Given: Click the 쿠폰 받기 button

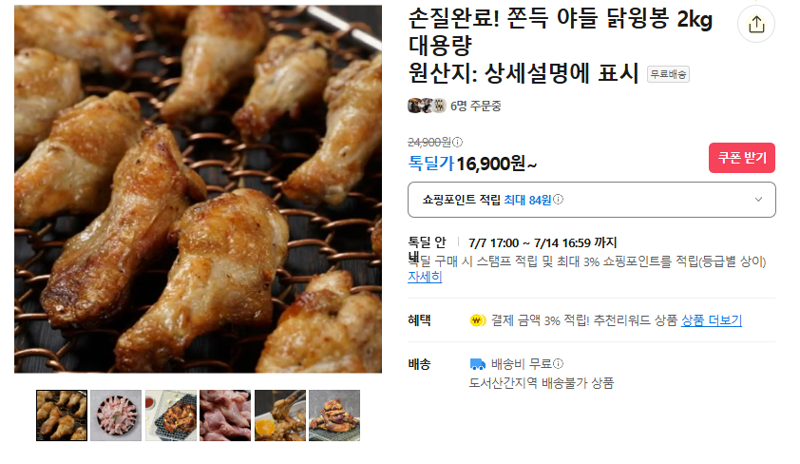Looking at the screenshot, I should (x=741, y=158).
